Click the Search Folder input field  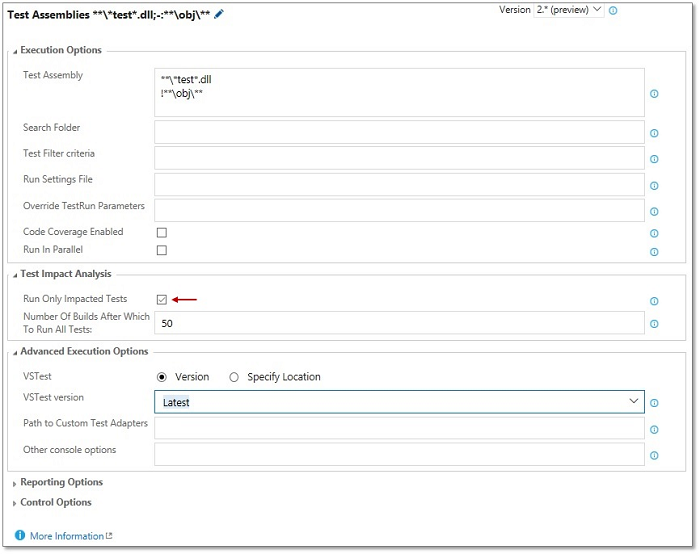coord(399,132)
